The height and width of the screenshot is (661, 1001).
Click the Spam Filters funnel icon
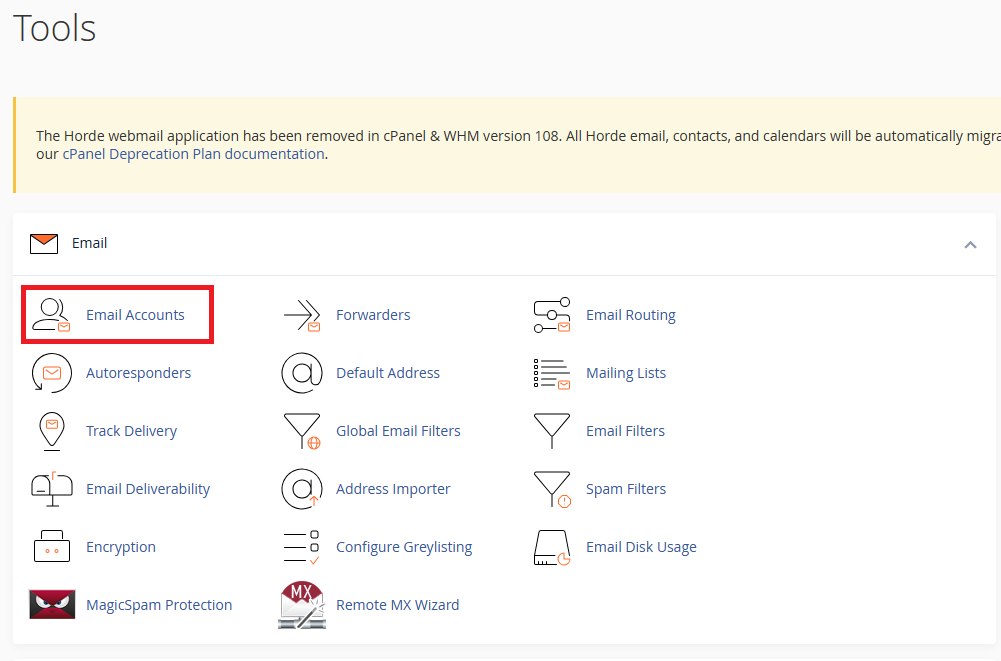552,489
